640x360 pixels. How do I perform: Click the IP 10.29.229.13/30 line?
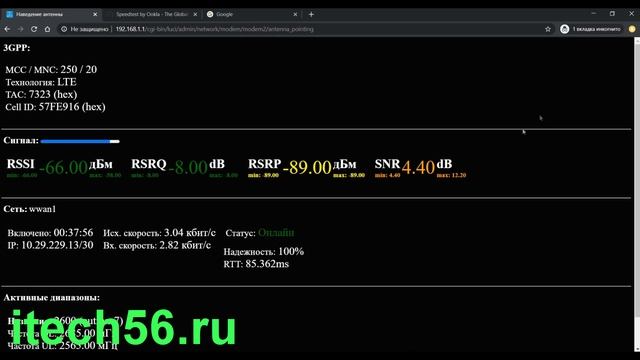click(x=50, y=245)
